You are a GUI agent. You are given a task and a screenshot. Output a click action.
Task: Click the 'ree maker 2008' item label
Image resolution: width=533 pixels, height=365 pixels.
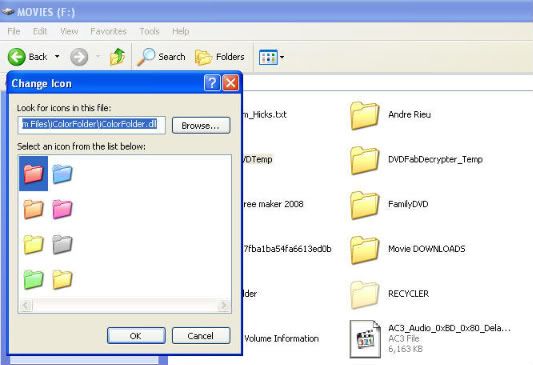coord(273,204)
